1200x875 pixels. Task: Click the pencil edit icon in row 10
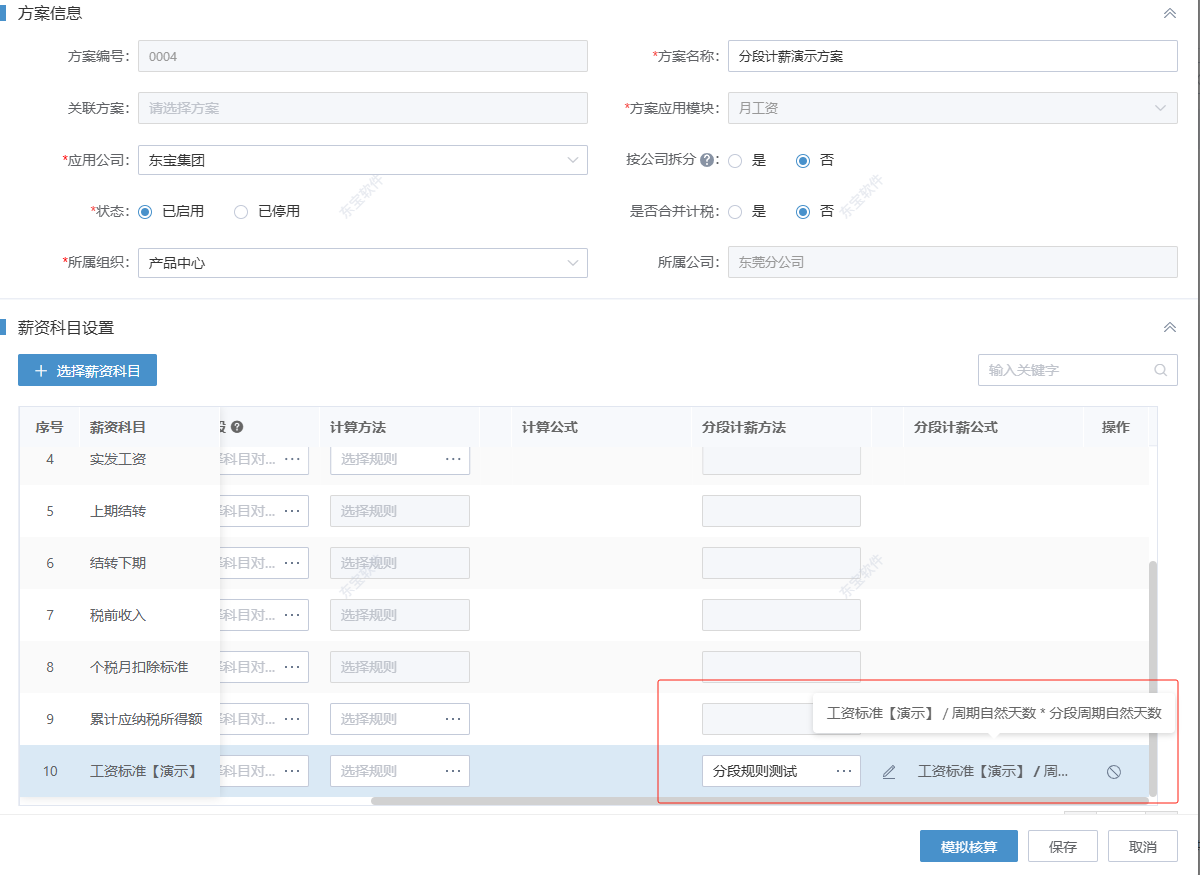click(x=888, y=772)
